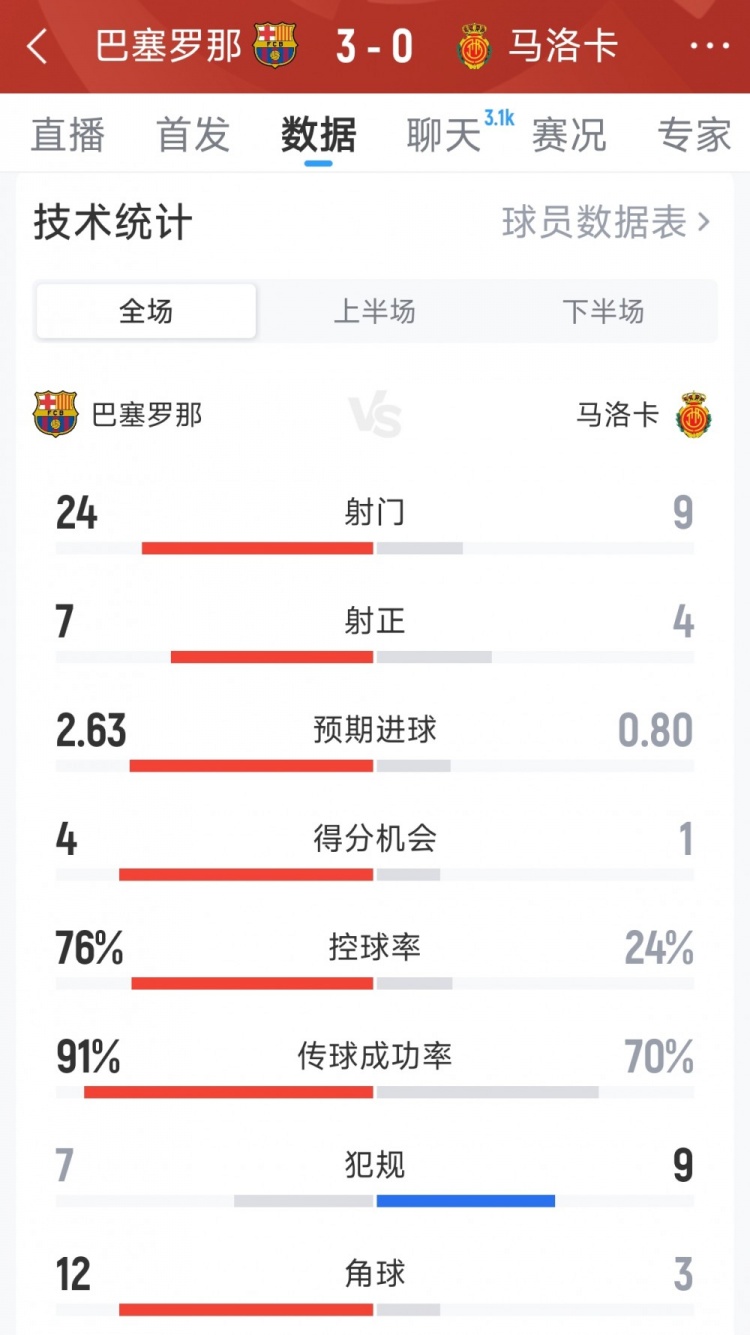Open the 赛况 match events tab
Screen dimensions: 750x1335
click(569, 135)
